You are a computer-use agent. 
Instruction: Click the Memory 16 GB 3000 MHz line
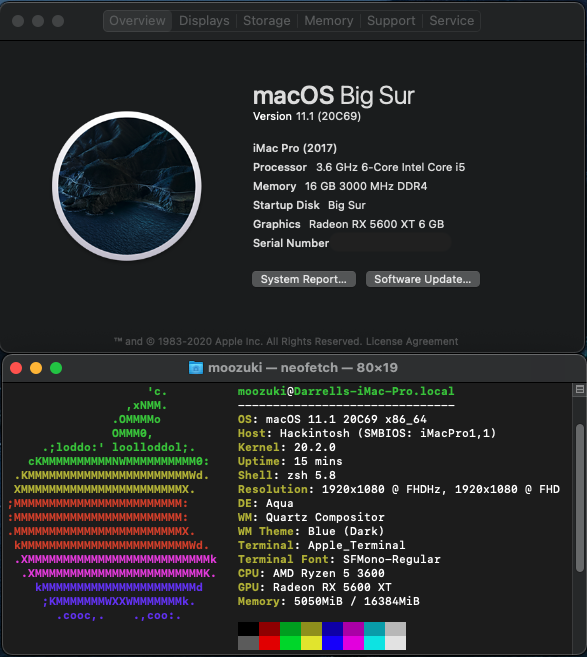point(340,186)
